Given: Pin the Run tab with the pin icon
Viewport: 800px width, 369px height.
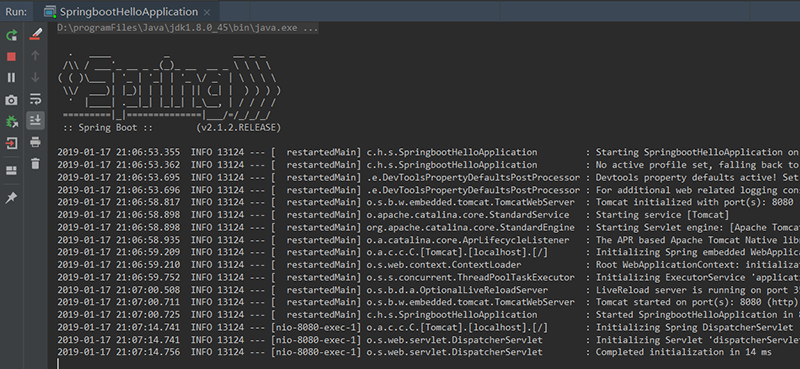Looking at the screenshot, I should (11, 198).
